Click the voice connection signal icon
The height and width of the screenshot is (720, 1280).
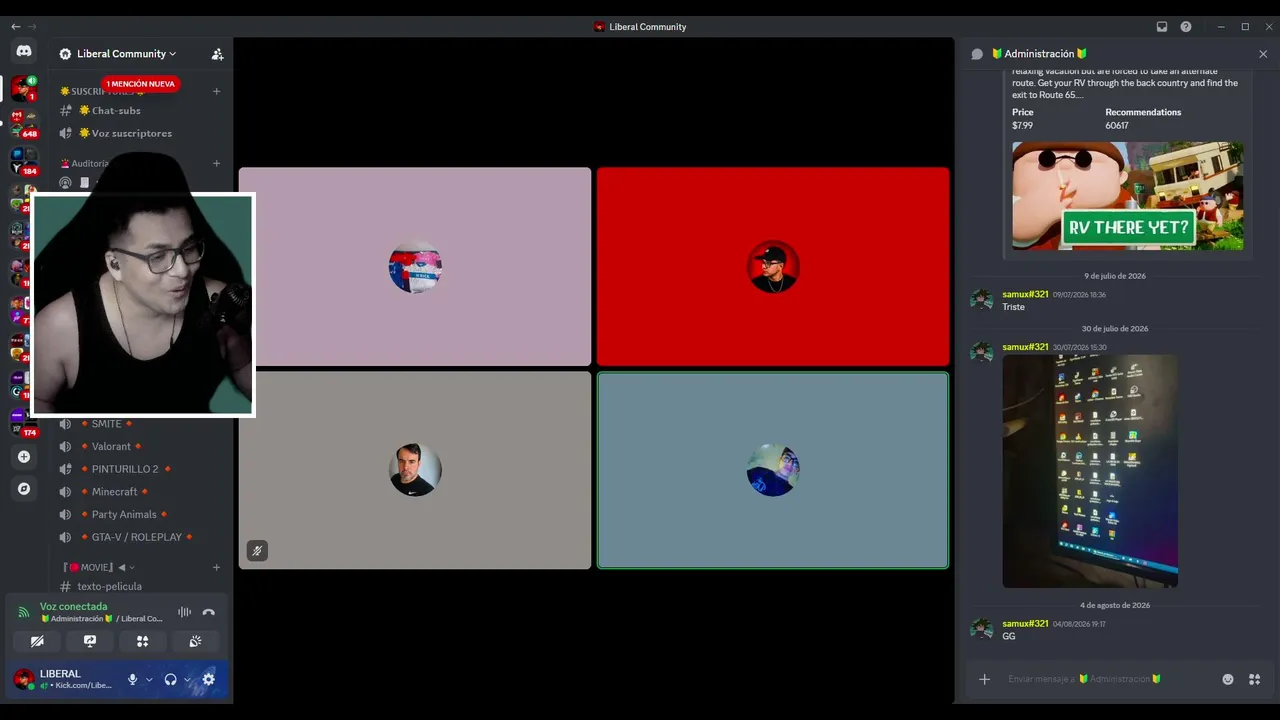[x=24, y=612]
